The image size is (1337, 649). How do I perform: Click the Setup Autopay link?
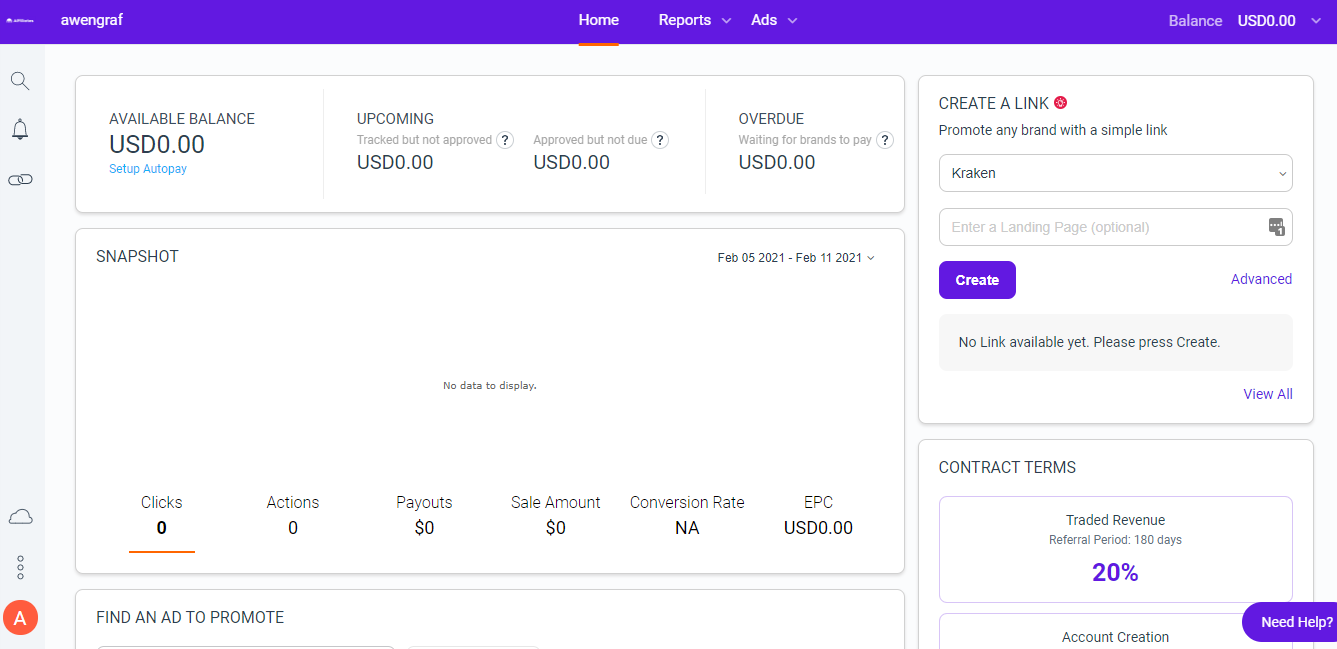[148, 169]
